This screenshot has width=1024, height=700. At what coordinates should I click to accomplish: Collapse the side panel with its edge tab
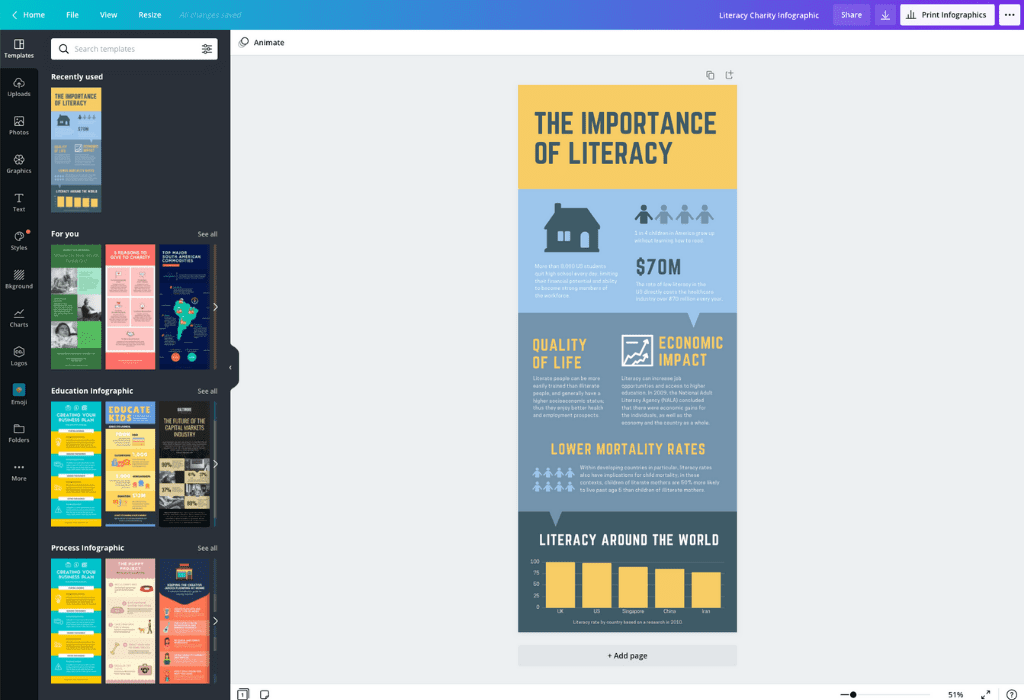click(x=231, y=367)
